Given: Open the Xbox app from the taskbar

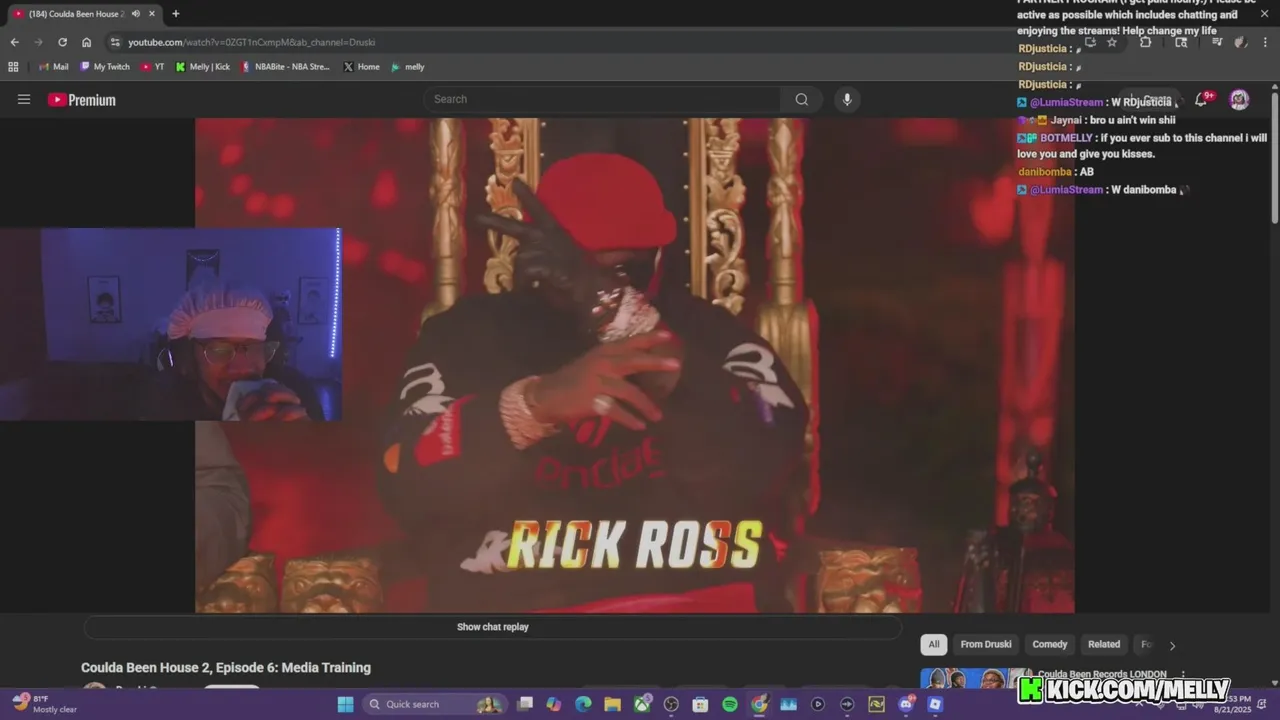Looking at the screenshot, I should point(642,704).
